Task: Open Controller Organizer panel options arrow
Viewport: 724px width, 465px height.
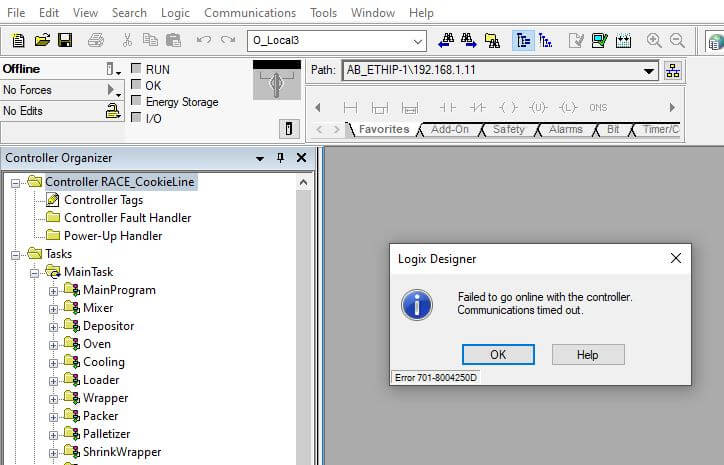Action: [260, 158]
